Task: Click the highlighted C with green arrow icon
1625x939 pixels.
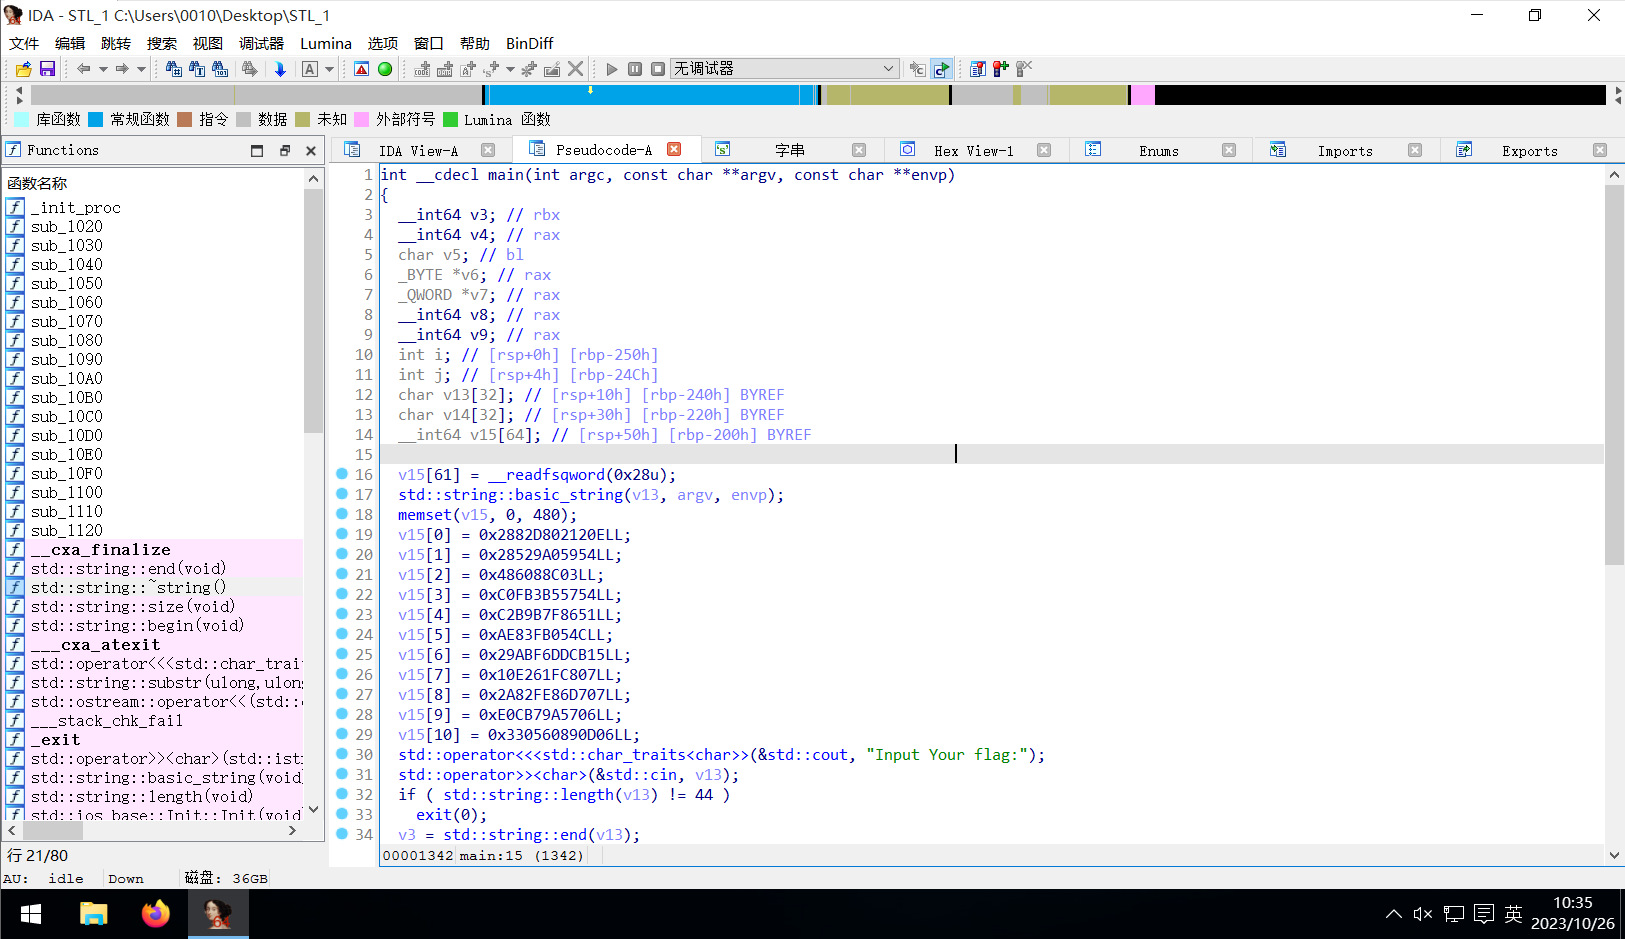Action: click(x=941, y=69)
